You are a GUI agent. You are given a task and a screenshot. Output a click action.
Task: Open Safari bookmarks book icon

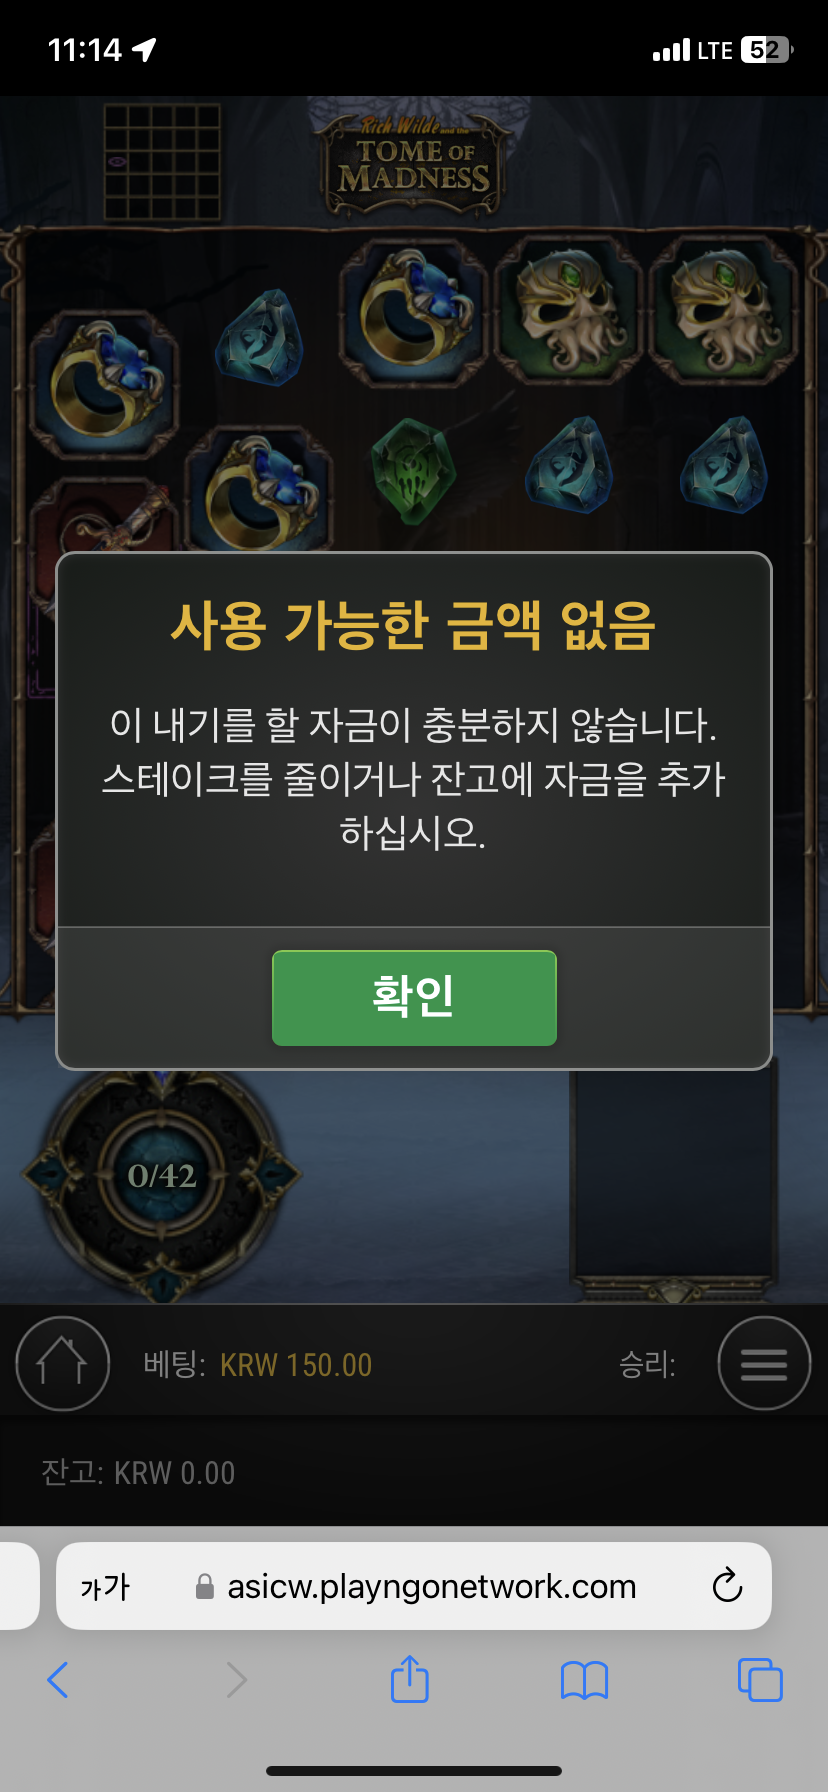coord(585,1680)
